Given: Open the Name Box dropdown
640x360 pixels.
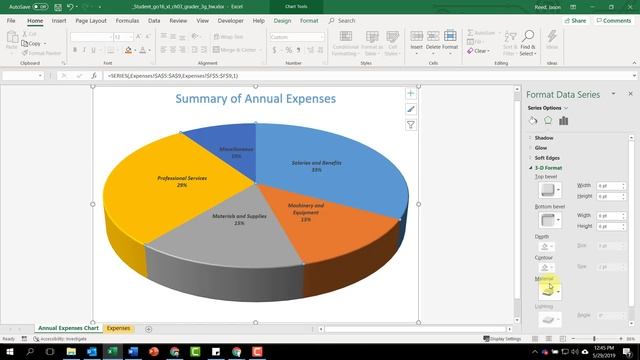Looking at the screenshot, I should click(40, 76).
